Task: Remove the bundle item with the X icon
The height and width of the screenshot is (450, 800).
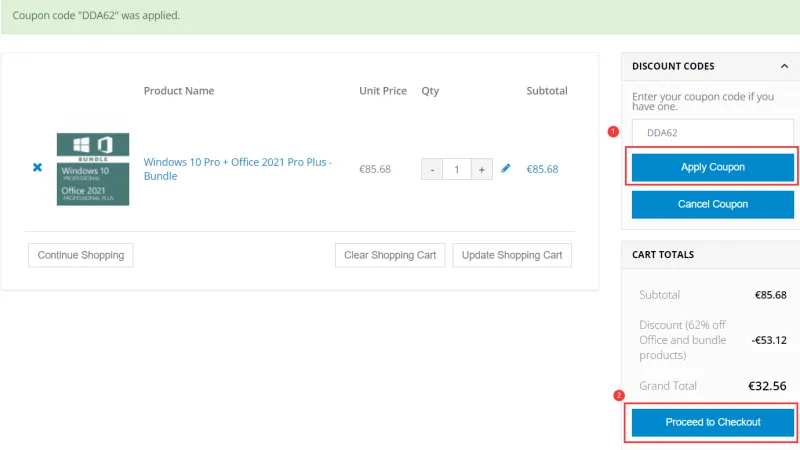Action: pos(37,168)
